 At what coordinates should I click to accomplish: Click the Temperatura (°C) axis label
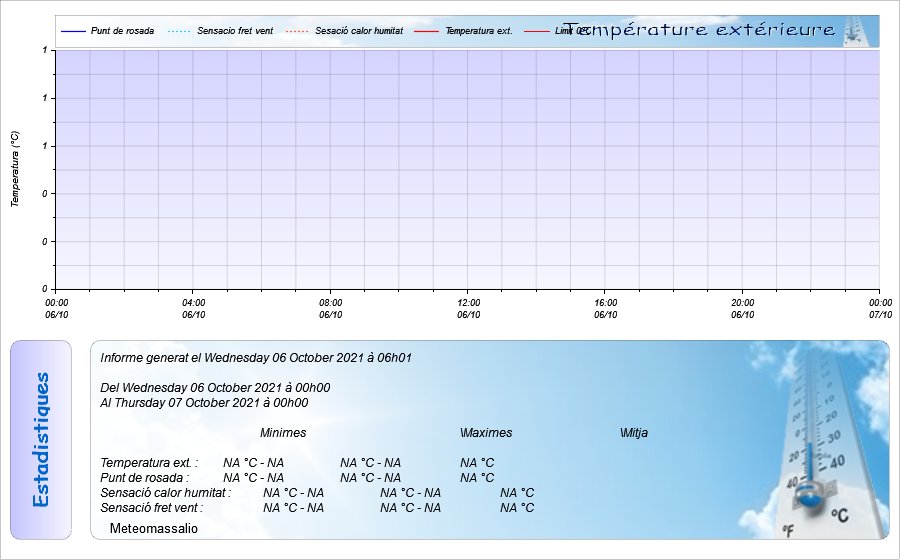(x=15, y=169)
